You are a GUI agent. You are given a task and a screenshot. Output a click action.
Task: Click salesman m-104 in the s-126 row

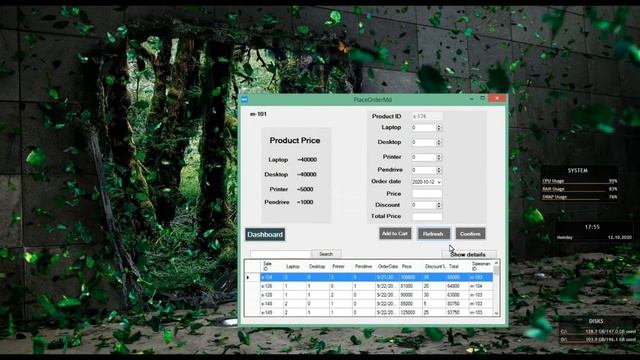480,286
